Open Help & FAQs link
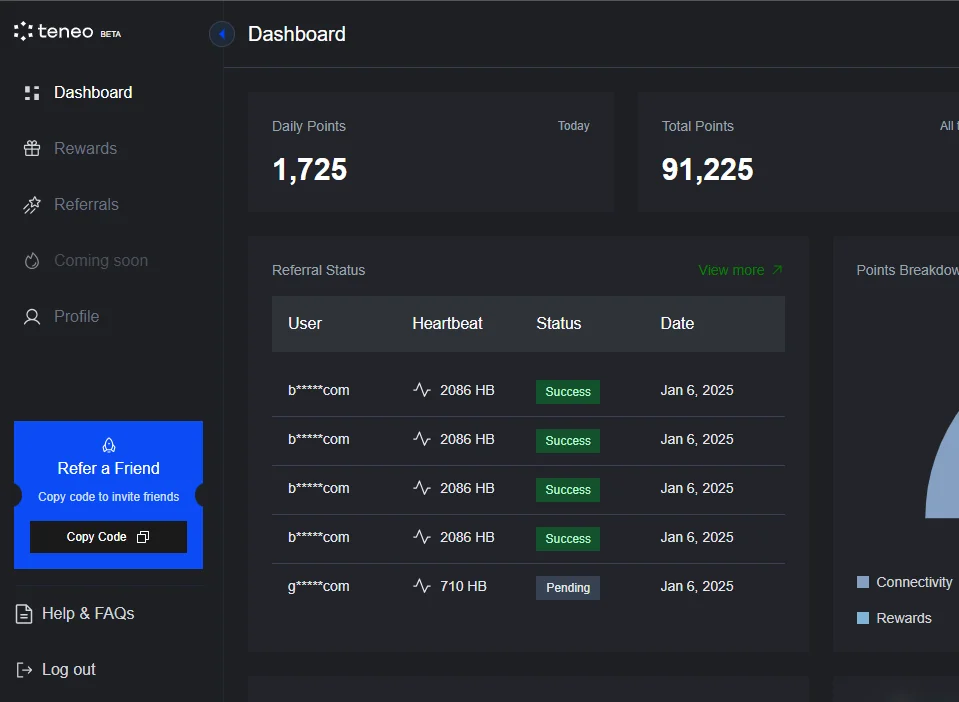 point(88,613)
